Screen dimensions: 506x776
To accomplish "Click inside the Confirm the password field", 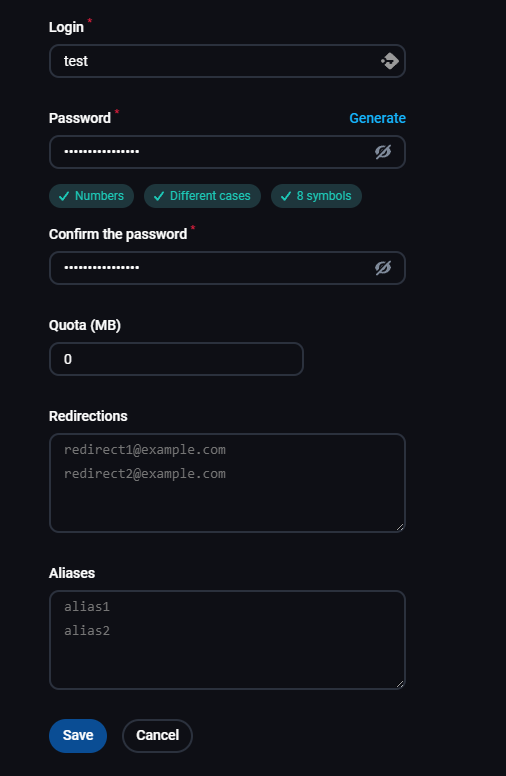I will [x=227, y=268].
